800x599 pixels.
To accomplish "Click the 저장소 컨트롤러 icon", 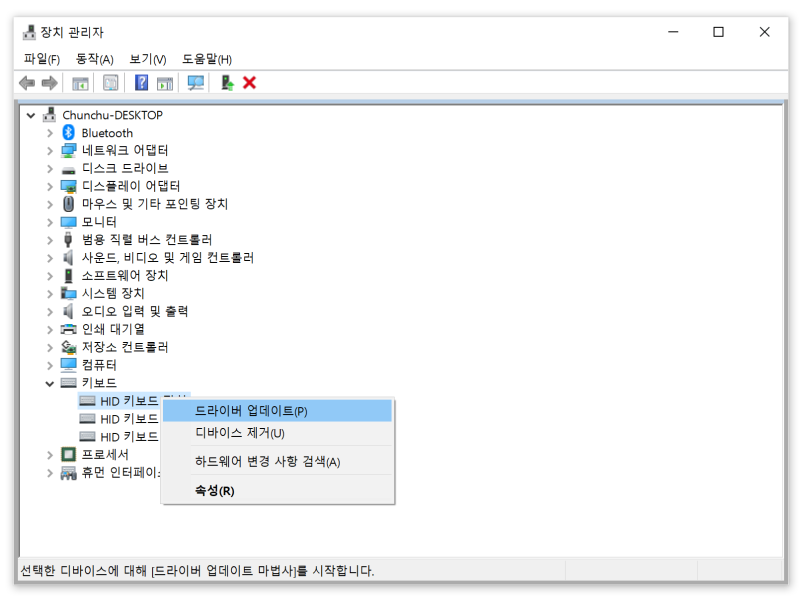I will [68, 347].
